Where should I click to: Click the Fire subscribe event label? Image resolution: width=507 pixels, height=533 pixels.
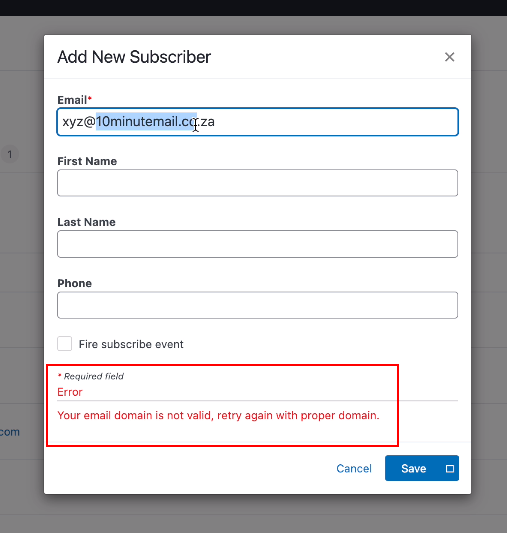(x=131, y=344)
